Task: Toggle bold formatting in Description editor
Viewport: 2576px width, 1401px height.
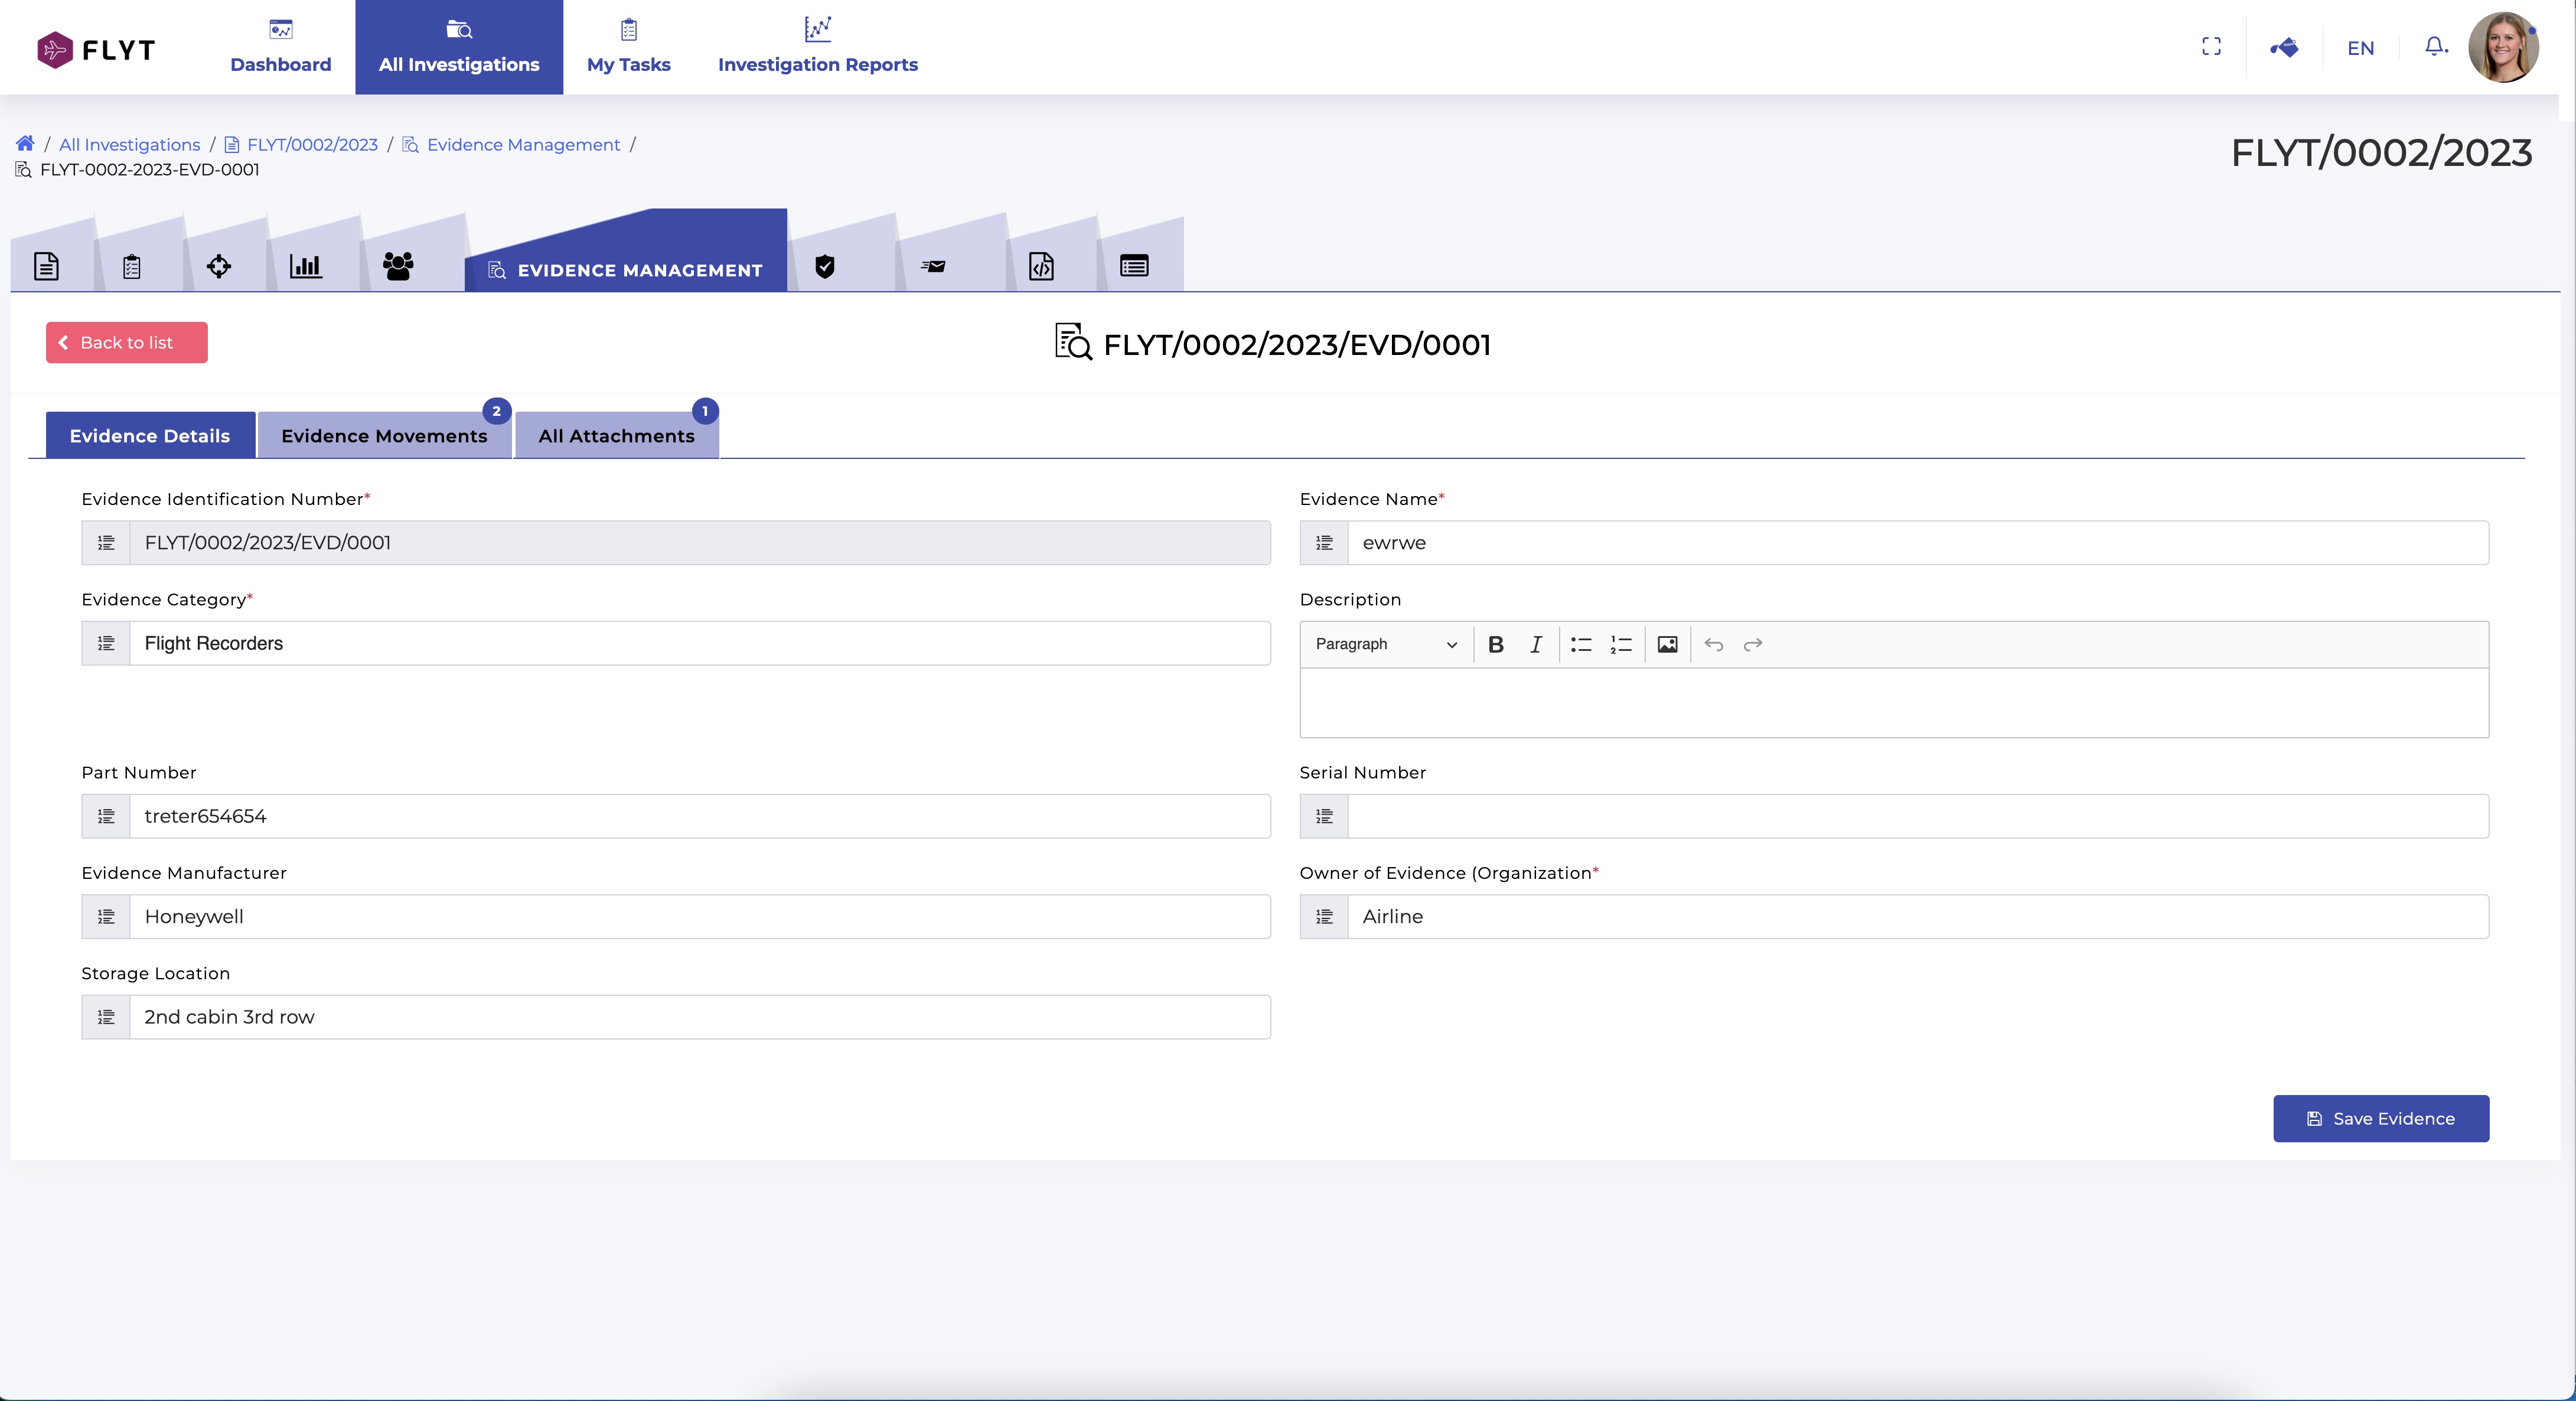Action: coord(1496,645)
